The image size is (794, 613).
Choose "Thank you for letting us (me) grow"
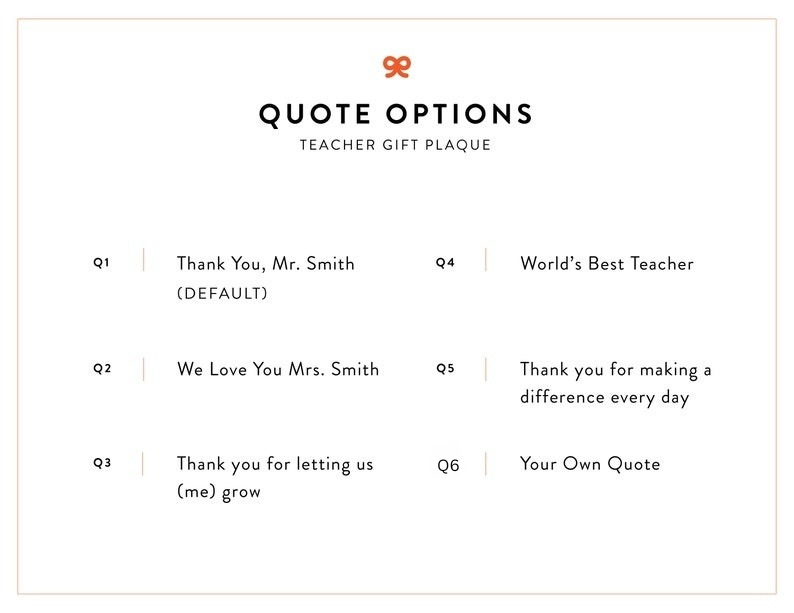274,477
